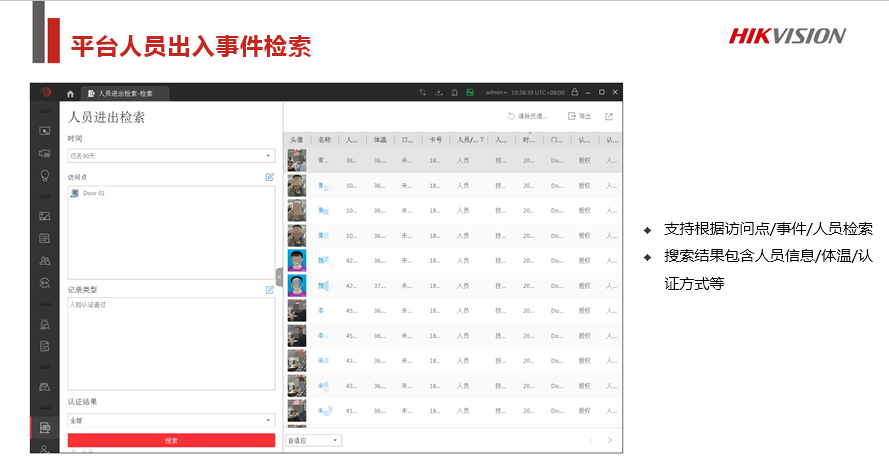Sort by the 卡号 column header
The image size is (889, 476).
click(x=435, y=139)
